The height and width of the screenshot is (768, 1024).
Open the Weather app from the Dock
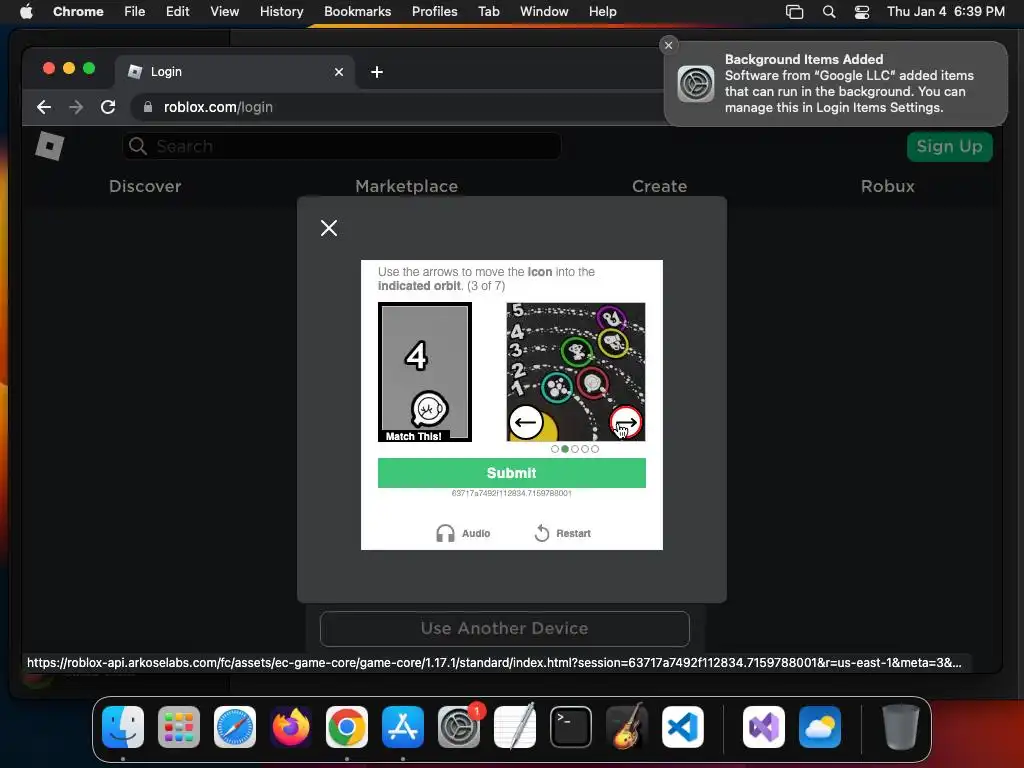pos(820,727)
